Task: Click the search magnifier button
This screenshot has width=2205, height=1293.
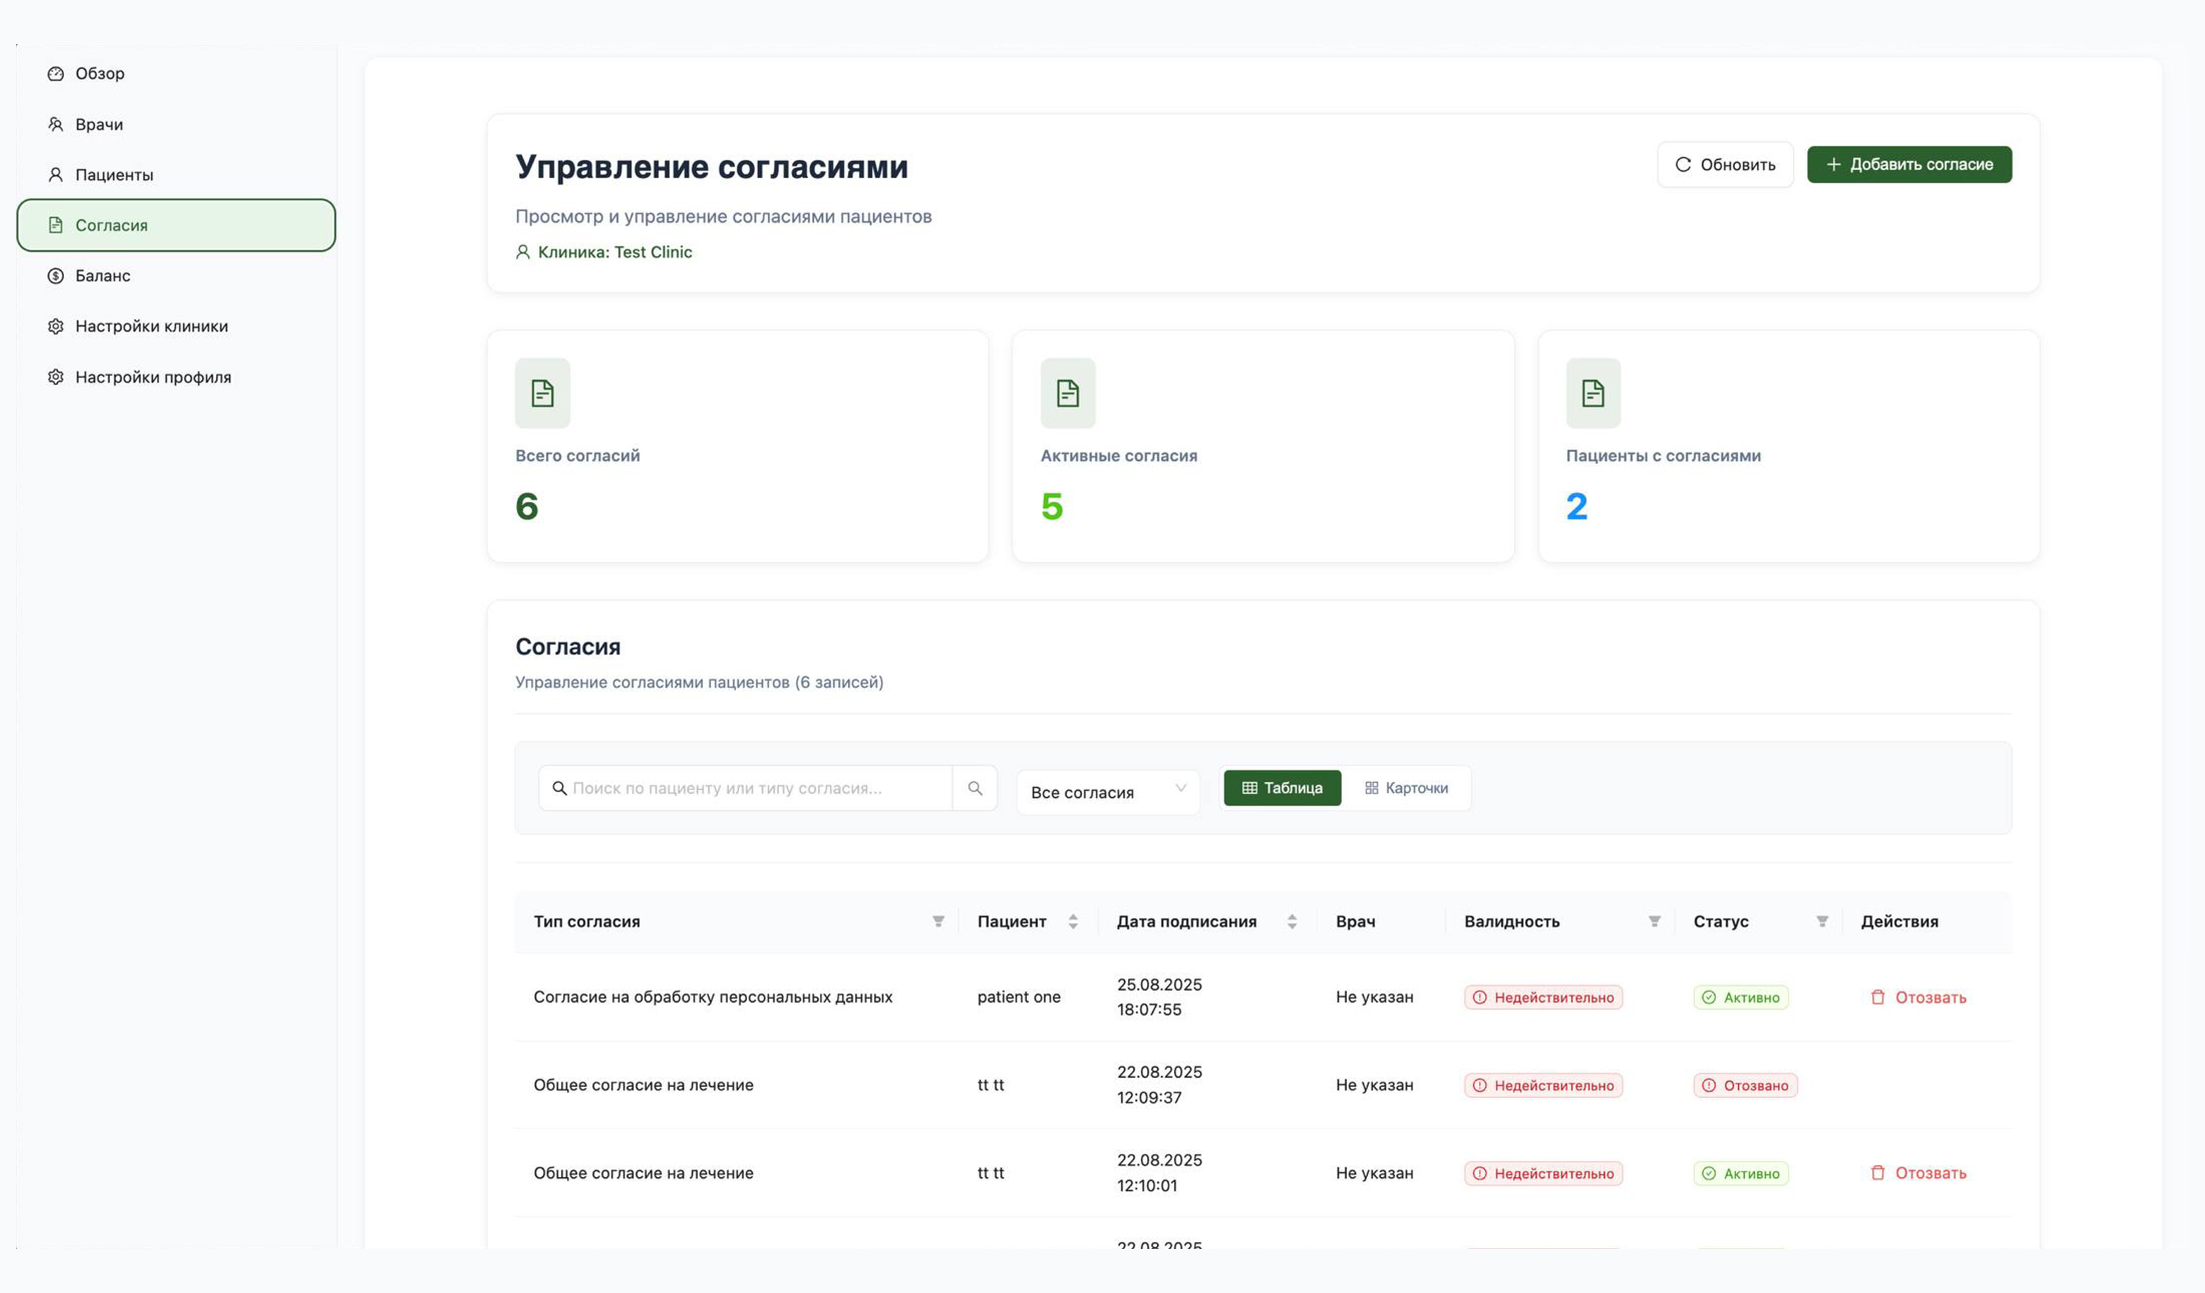Action: coord(974,788)
